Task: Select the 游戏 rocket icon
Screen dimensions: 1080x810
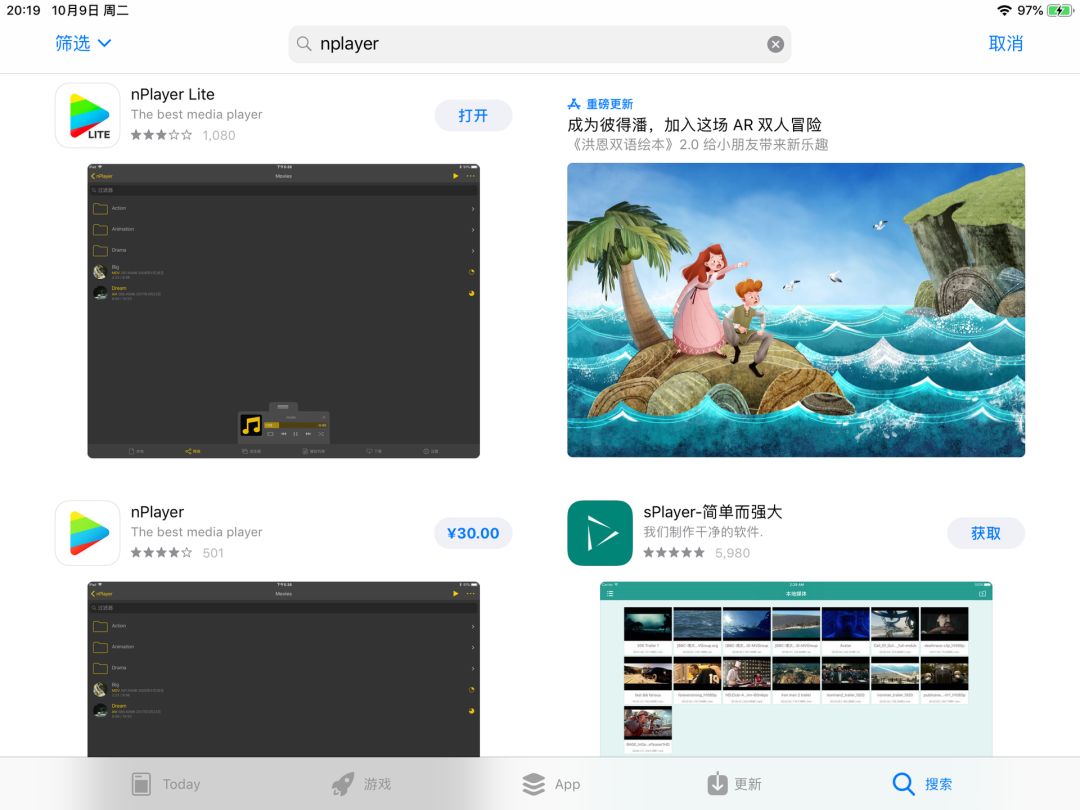Action: [x=341, y=783]
